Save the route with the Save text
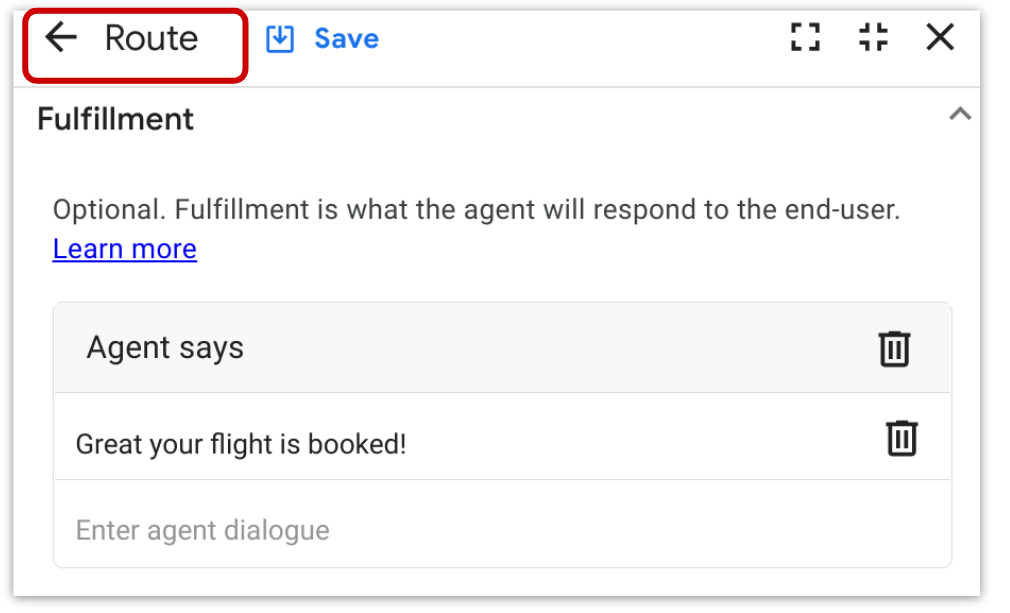Viewport: 1010px width, 613px height. pyautogui.click(x=347, y=39)
